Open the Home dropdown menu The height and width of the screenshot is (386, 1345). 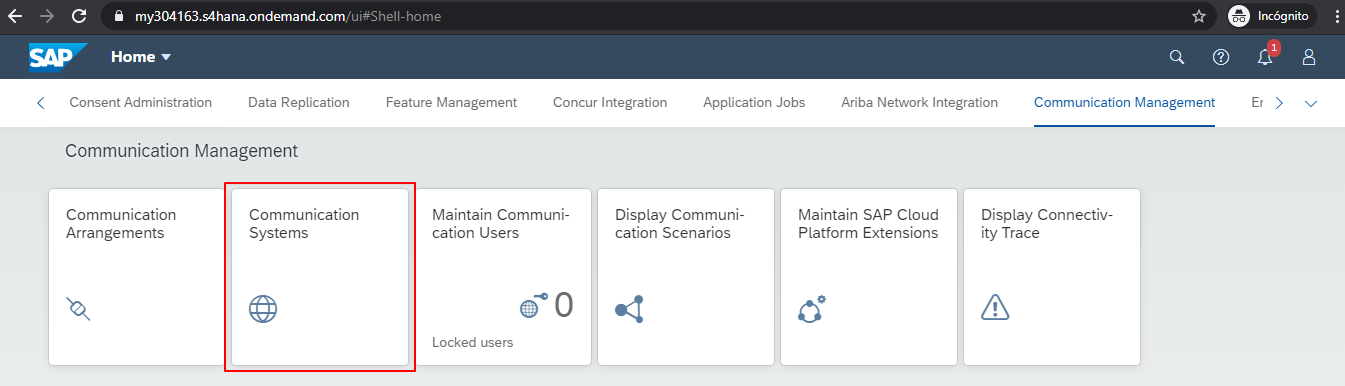[141, 57]
